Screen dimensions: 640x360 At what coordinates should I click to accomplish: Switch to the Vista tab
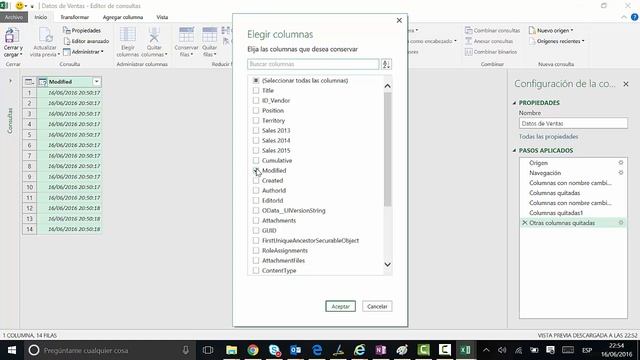point(162,17)
